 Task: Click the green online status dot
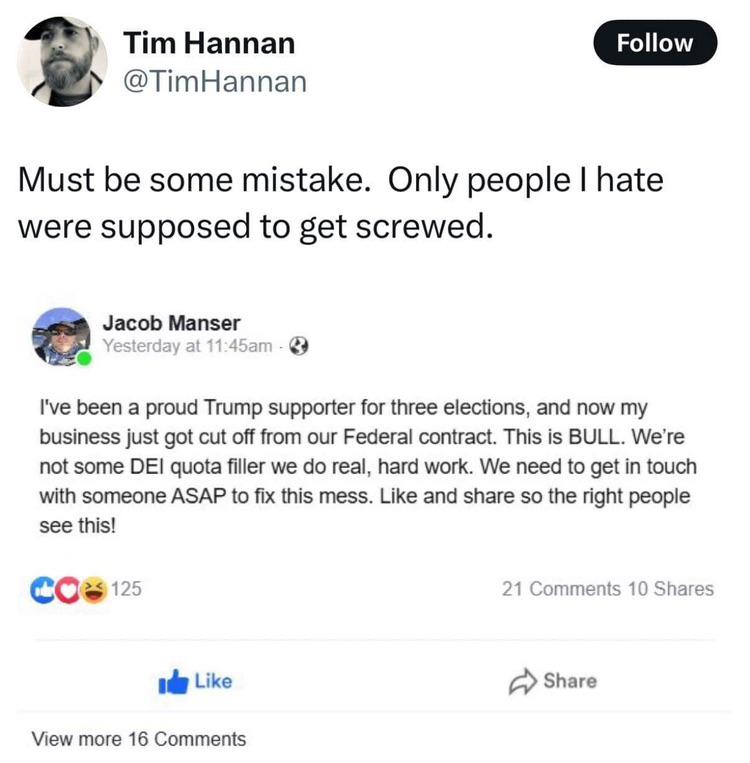coord(84,359)
